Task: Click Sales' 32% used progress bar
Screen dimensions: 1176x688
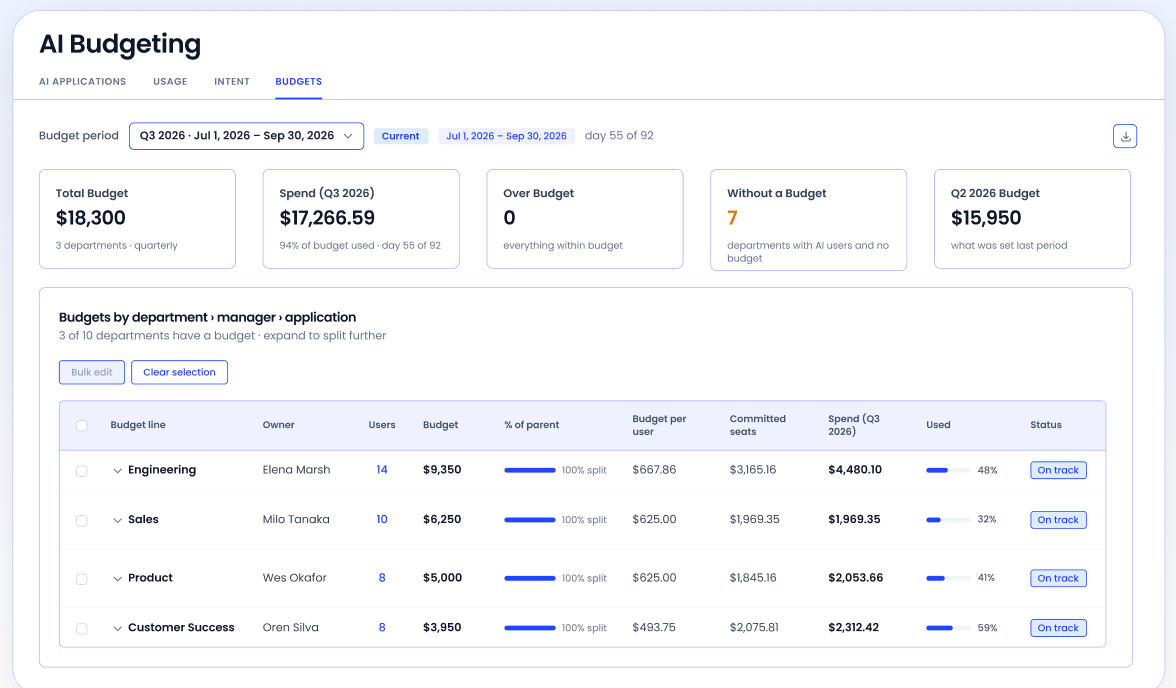Action: point(948,520)
